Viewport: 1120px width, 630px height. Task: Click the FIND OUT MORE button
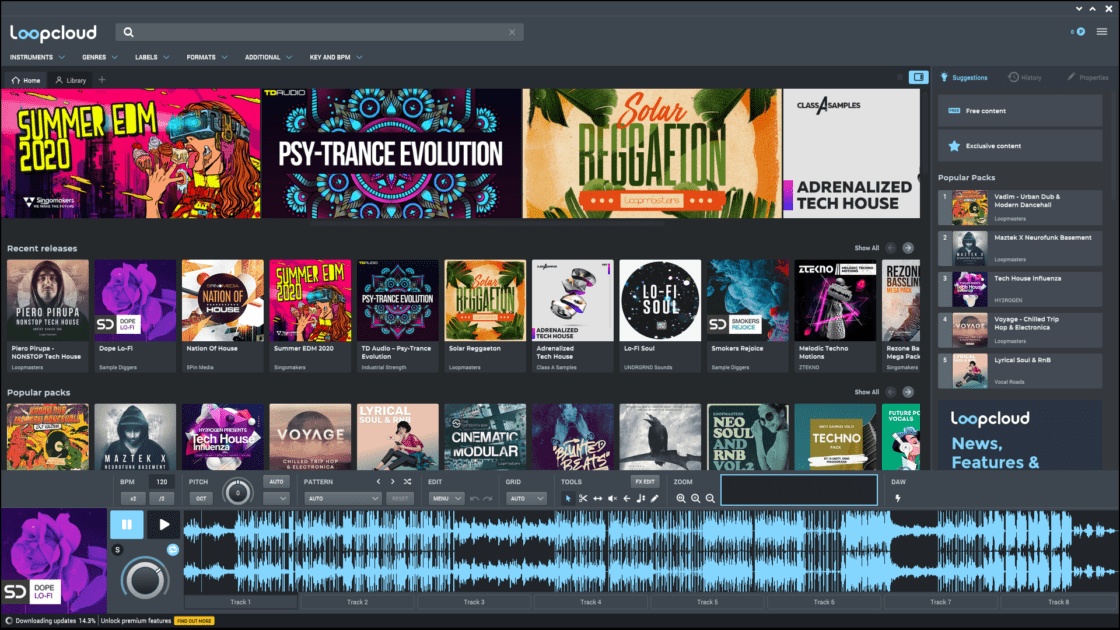click(194, 621)
